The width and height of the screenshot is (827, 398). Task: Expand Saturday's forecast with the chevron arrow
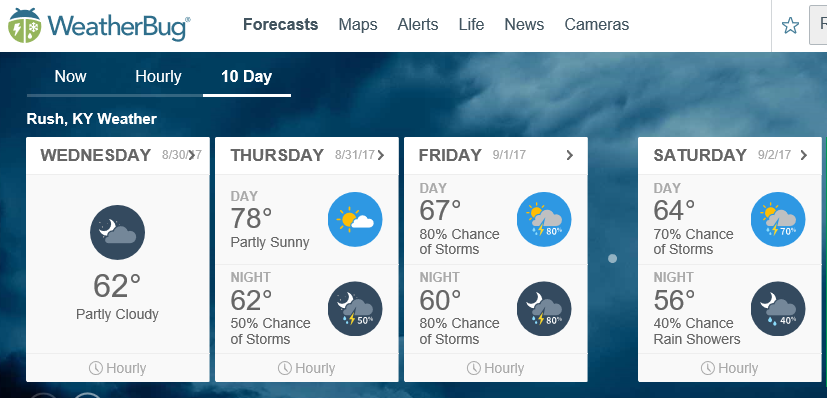click(x=804, y=155)
